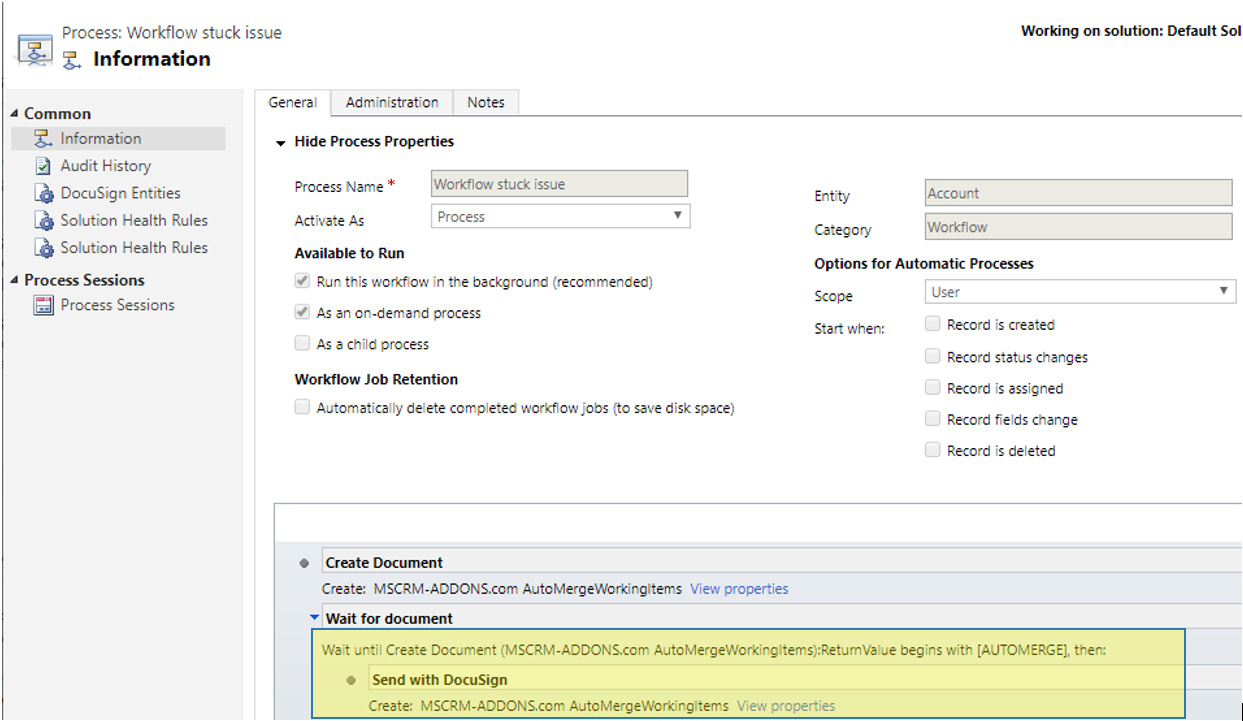Click the DocuSign Entities gear icon
1243x721 pixels.
point(43,193)
